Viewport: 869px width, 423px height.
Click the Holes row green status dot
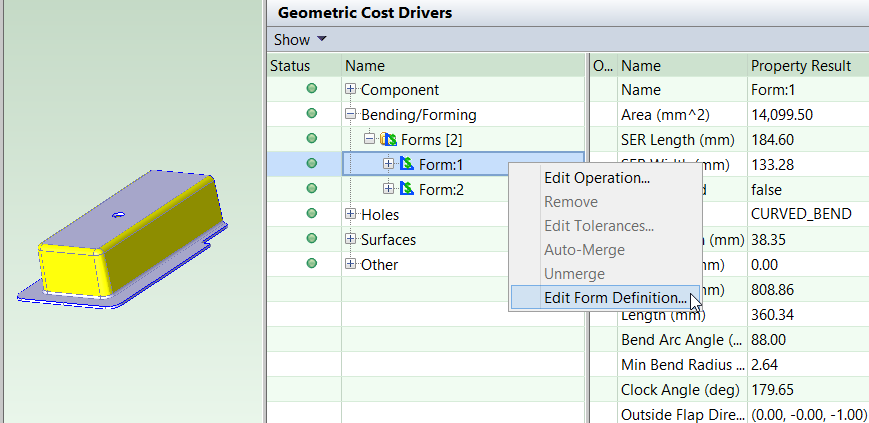pos(311,214)
